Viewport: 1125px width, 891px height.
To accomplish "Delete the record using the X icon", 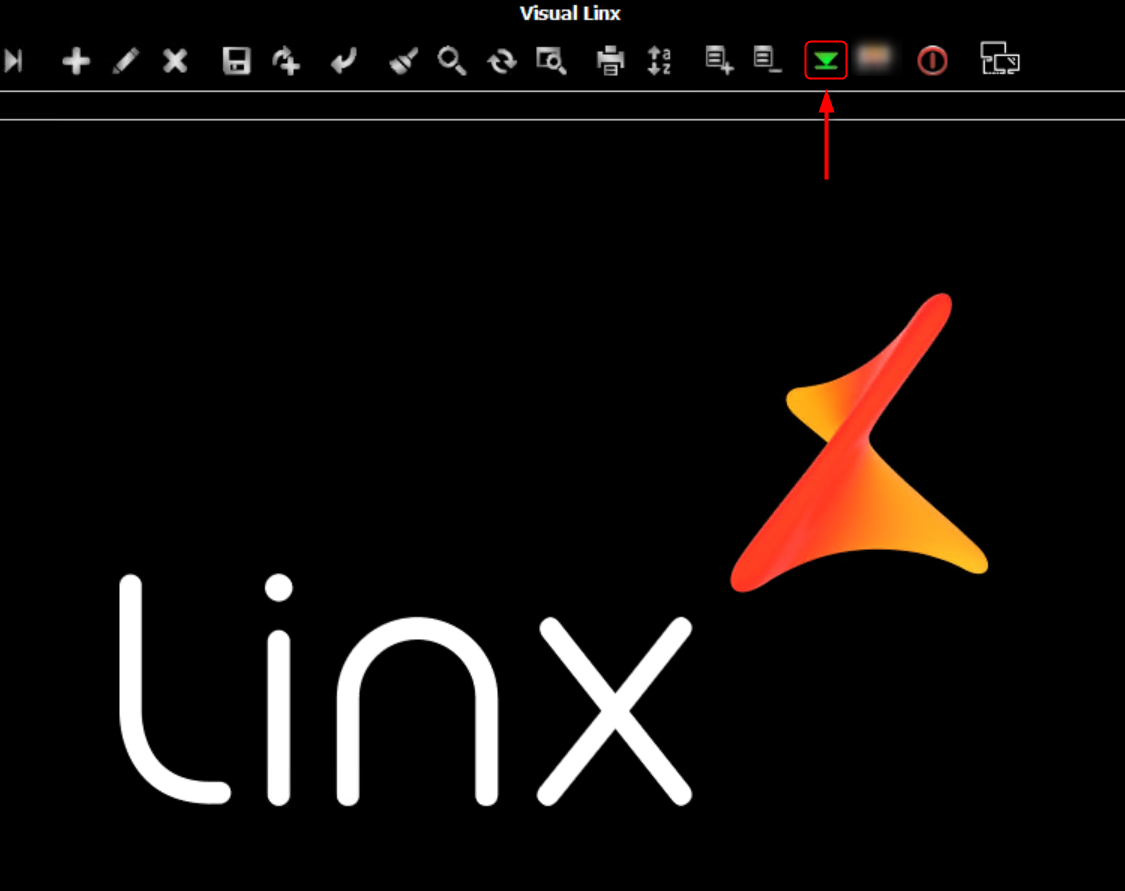I will coord(174,60).
